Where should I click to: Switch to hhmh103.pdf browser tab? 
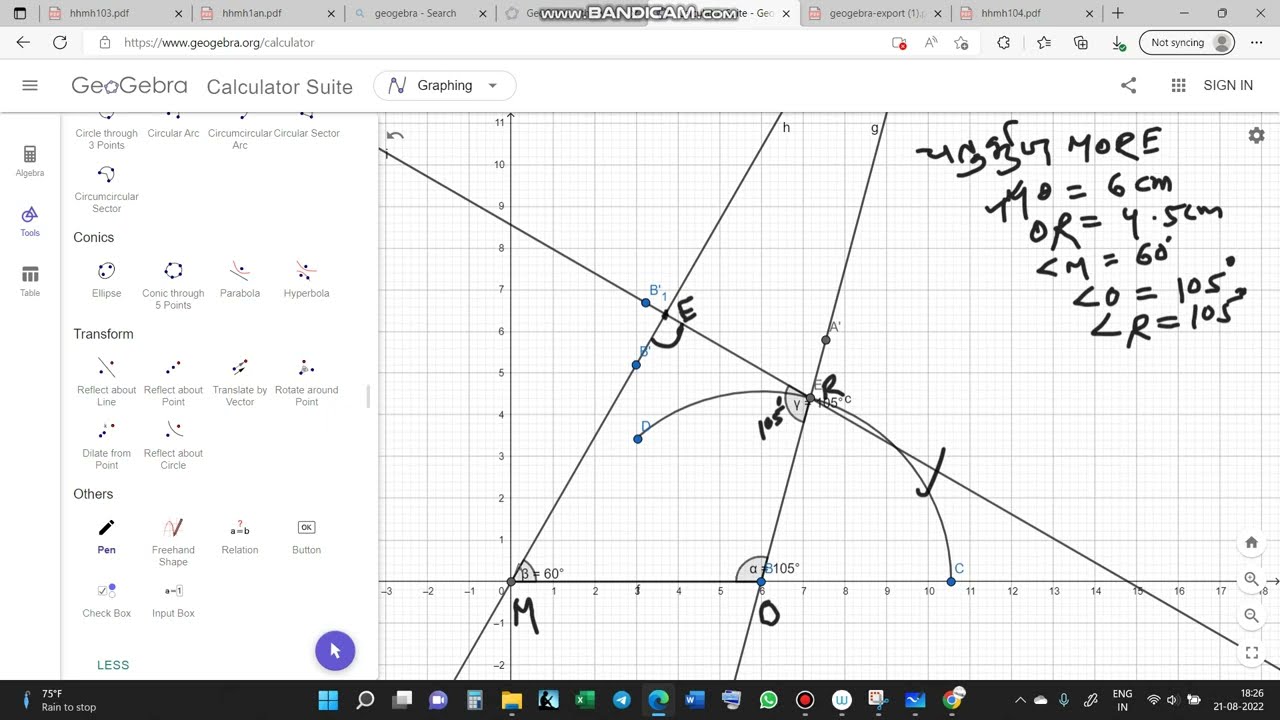click(x=111, y=14)
